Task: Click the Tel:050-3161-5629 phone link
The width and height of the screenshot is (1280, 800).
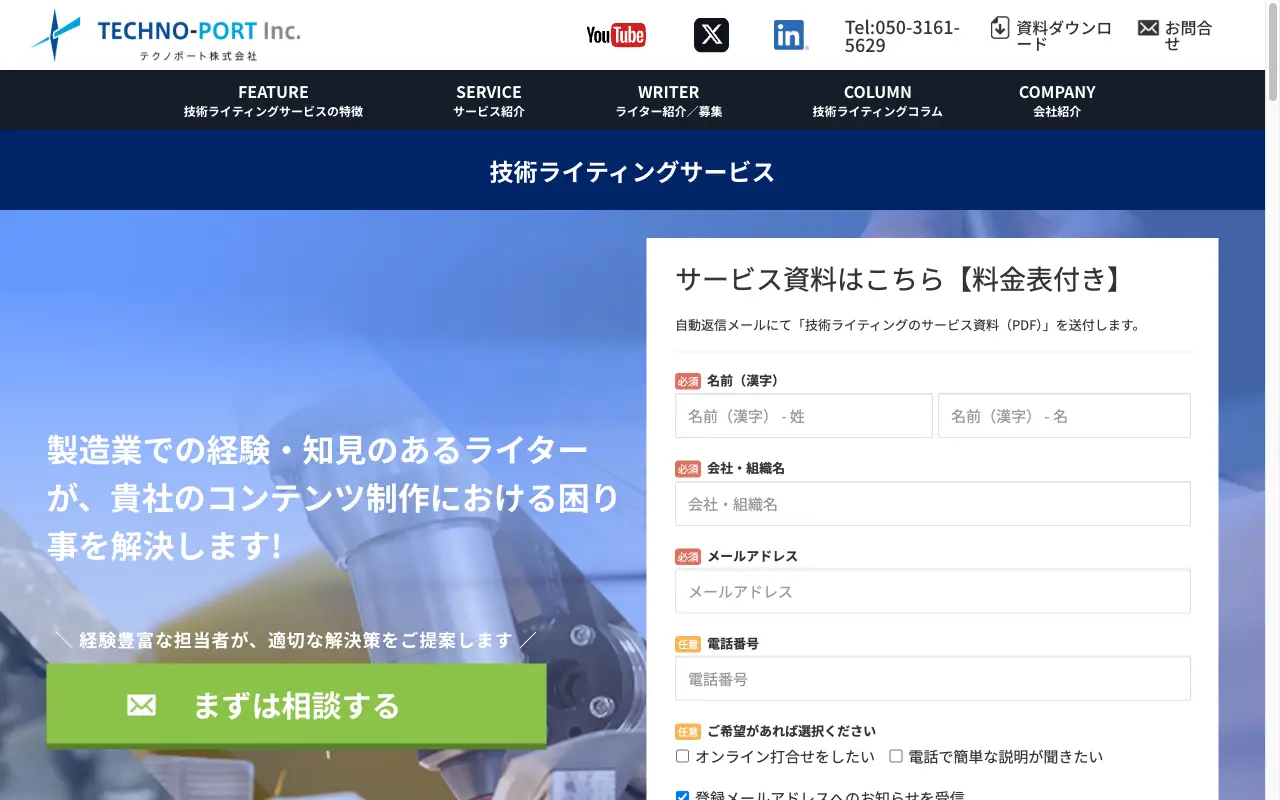Action: point(902,36)
